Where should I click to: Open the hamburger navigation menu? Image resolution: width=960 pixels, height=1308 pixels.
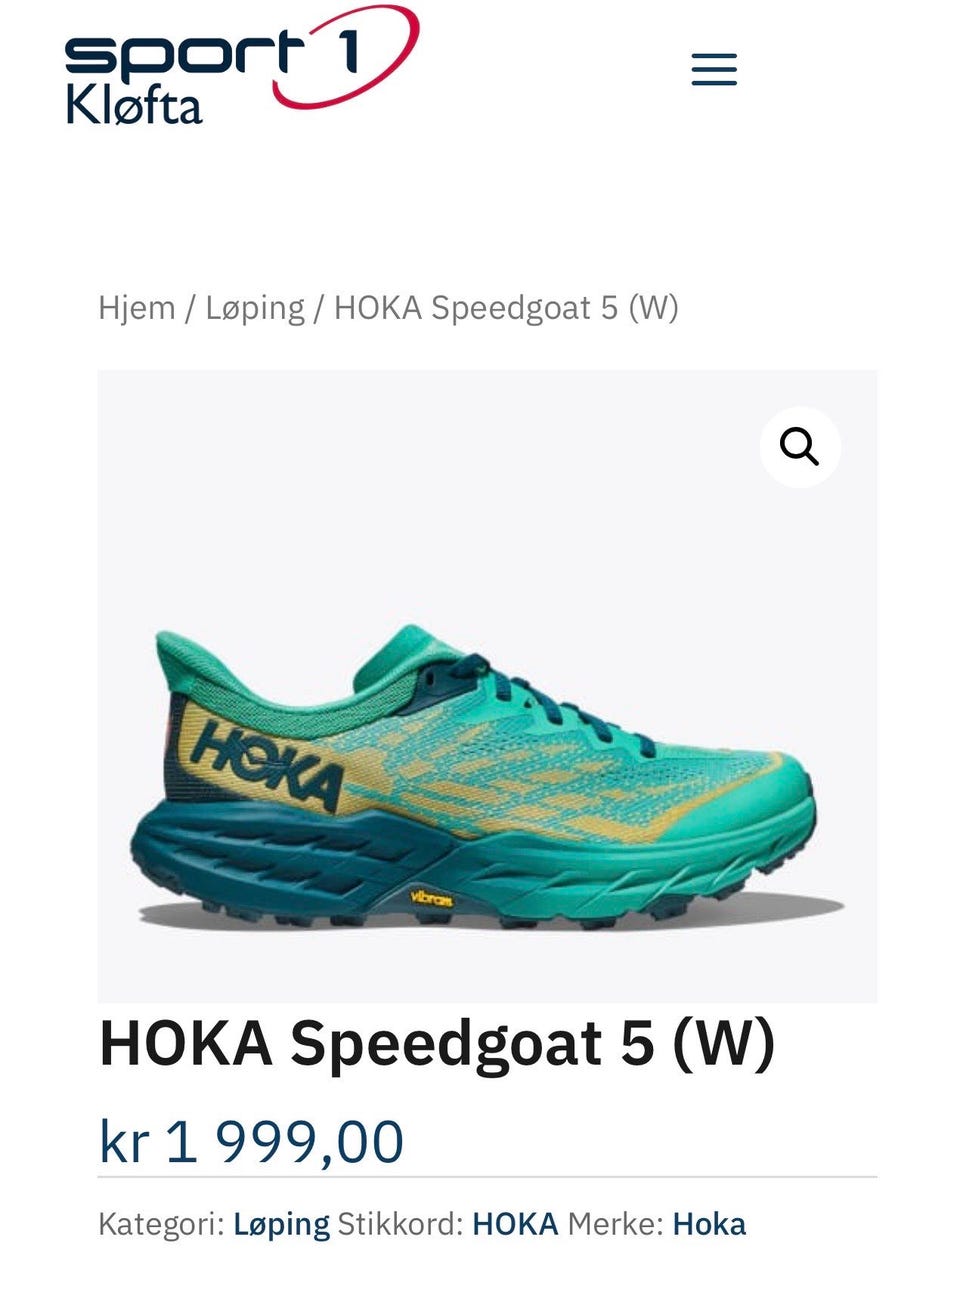[714, 69]
